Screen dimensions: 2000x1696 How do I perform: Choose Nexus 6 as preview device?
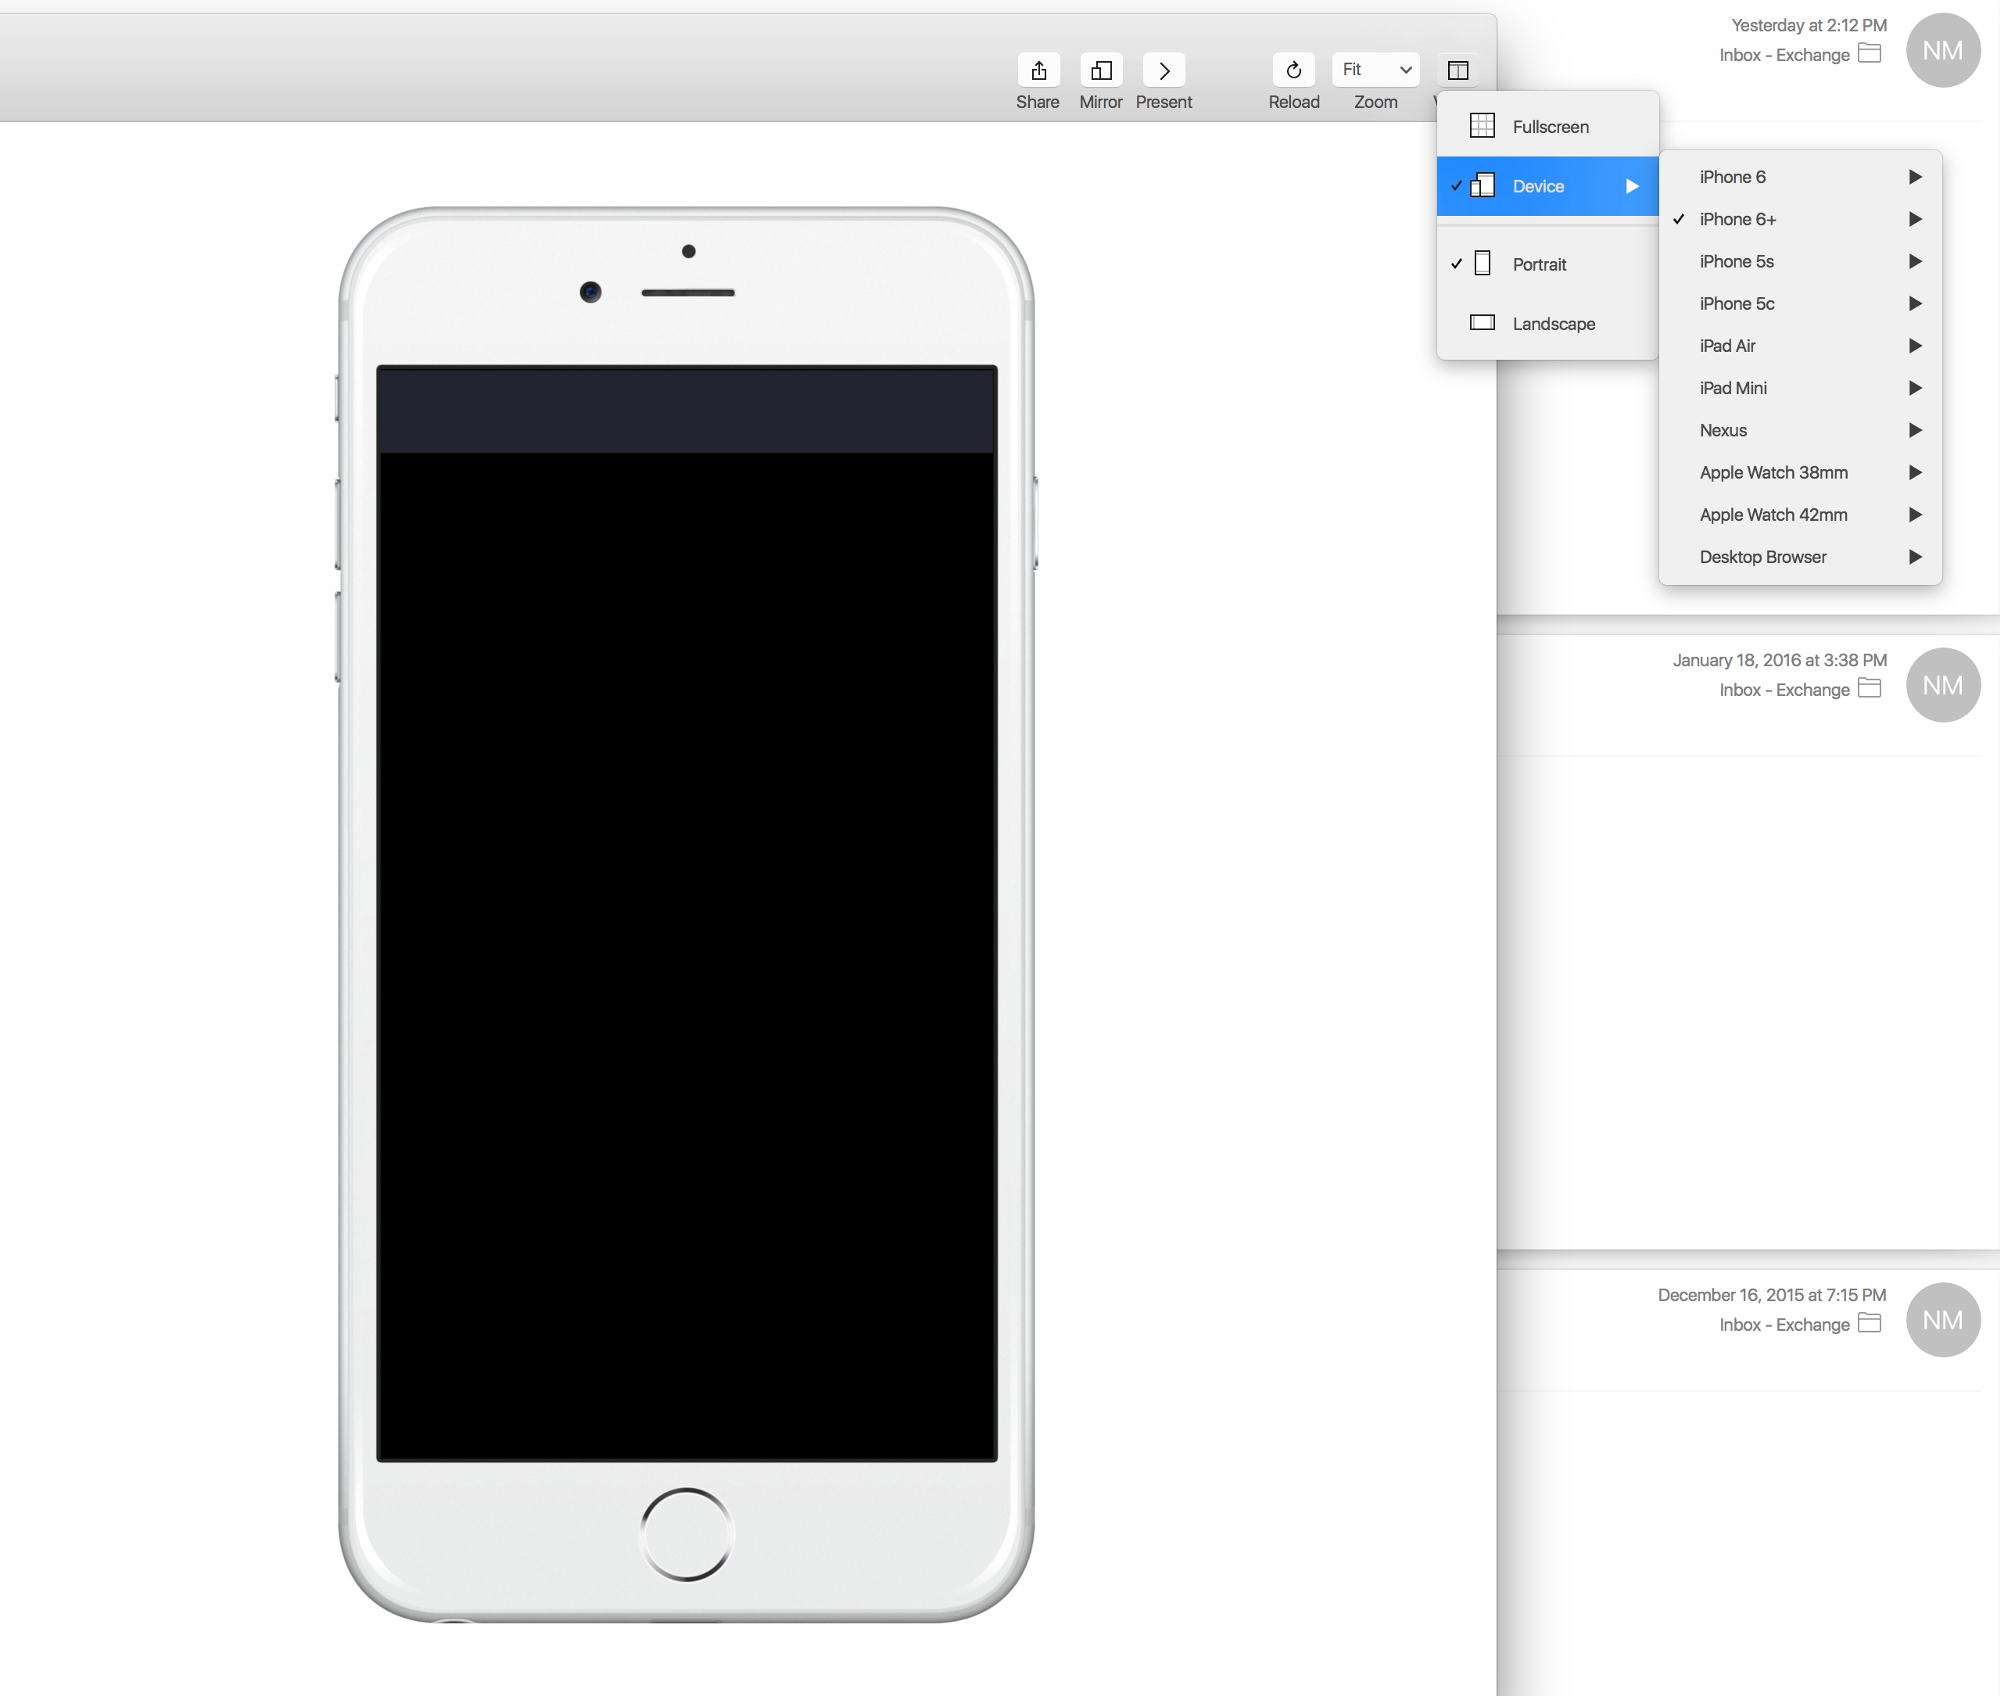point(1723,430)
